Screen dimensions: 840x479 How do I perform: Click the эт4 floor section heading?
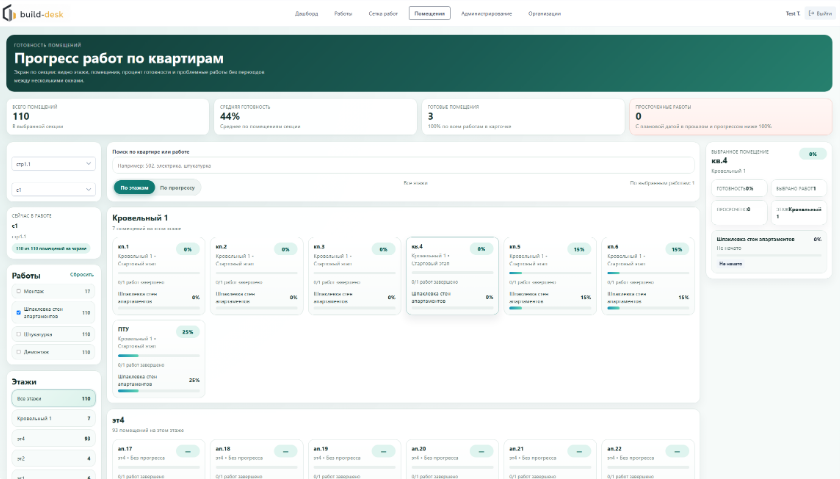pos(118,420)
